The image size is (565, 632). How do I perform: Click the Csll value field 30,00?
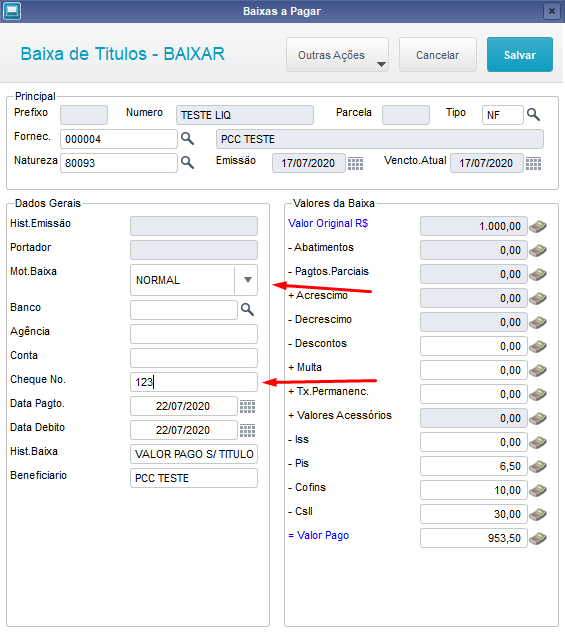point(474,514)
